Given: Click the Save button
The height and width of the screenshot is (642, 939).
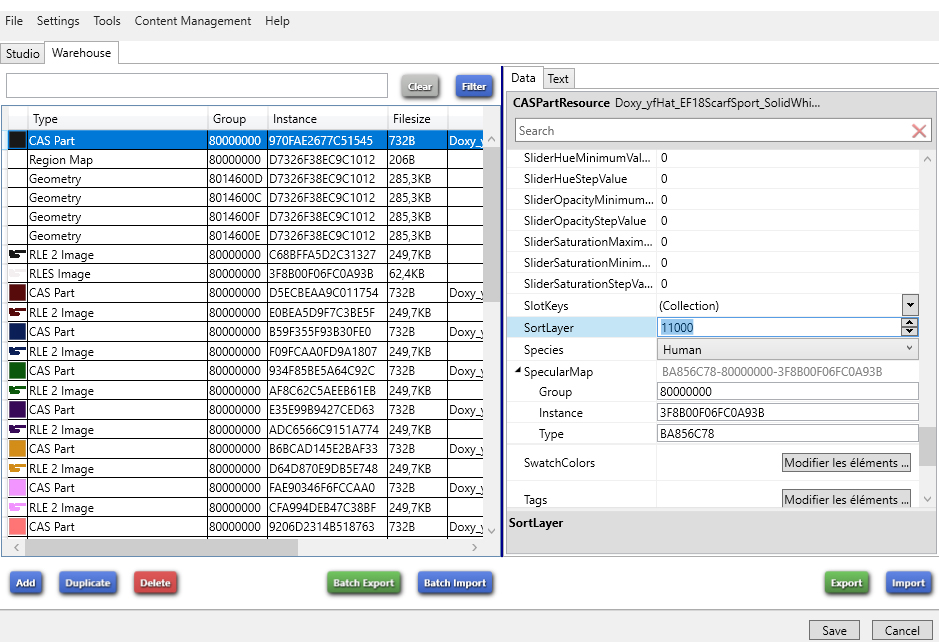Looking at the screenshot, I should pyautogui.click(x=834, y=631).
